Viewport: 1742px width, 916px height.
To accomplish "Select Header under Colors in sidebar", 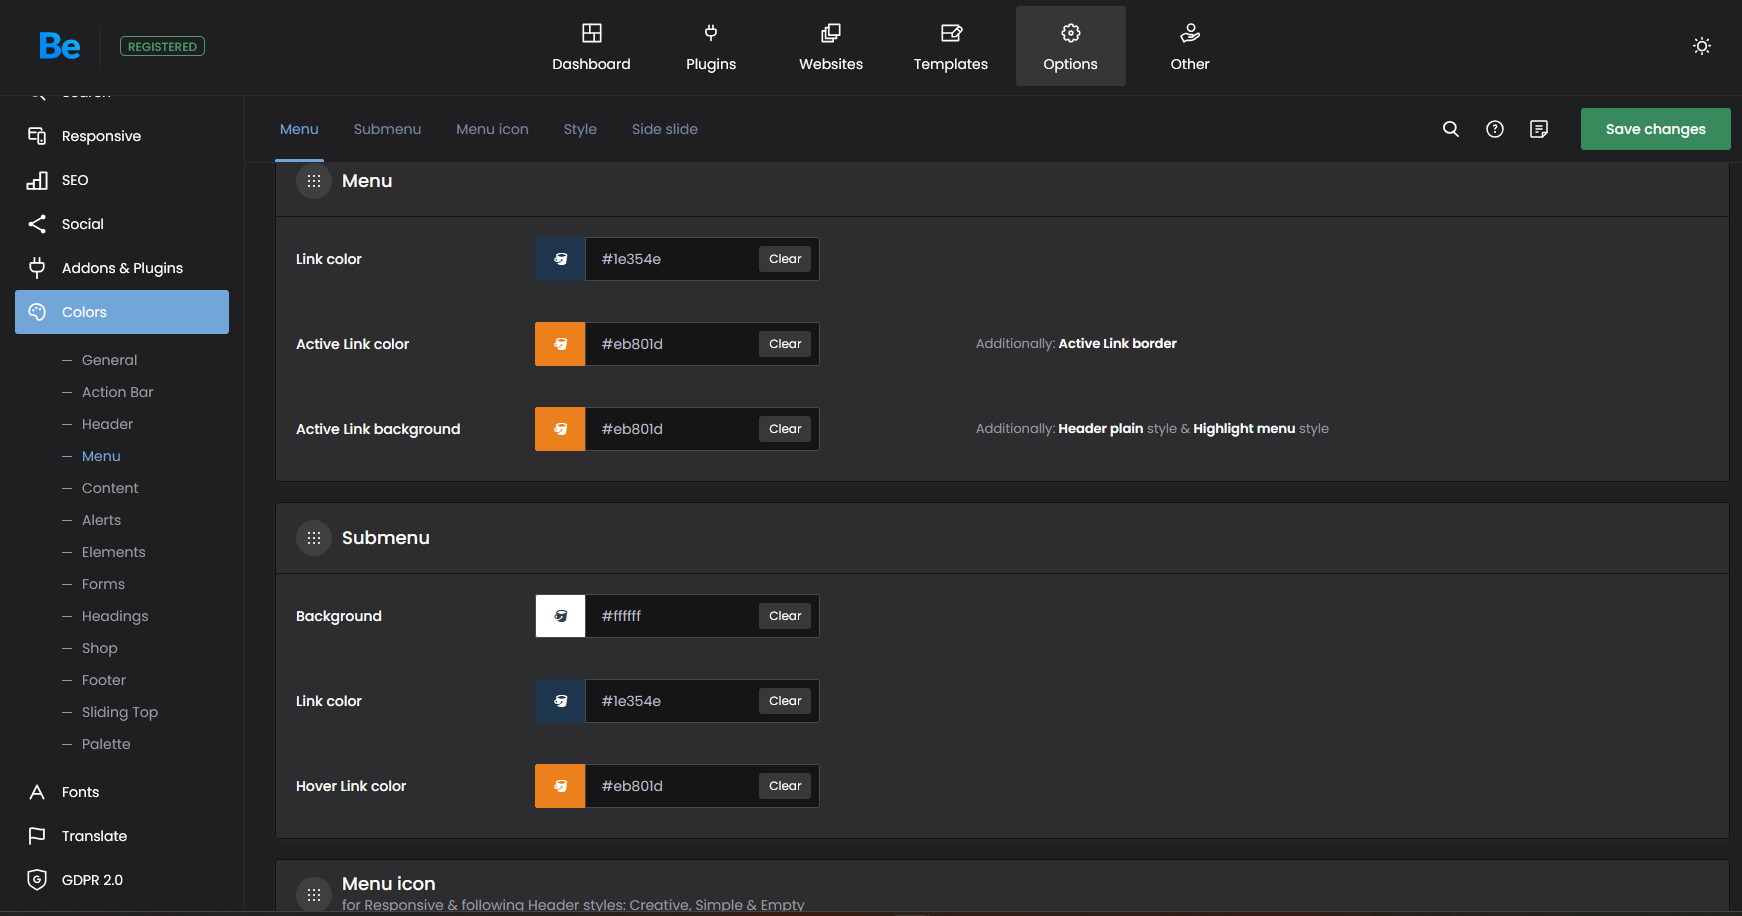I will click(107, 424).
